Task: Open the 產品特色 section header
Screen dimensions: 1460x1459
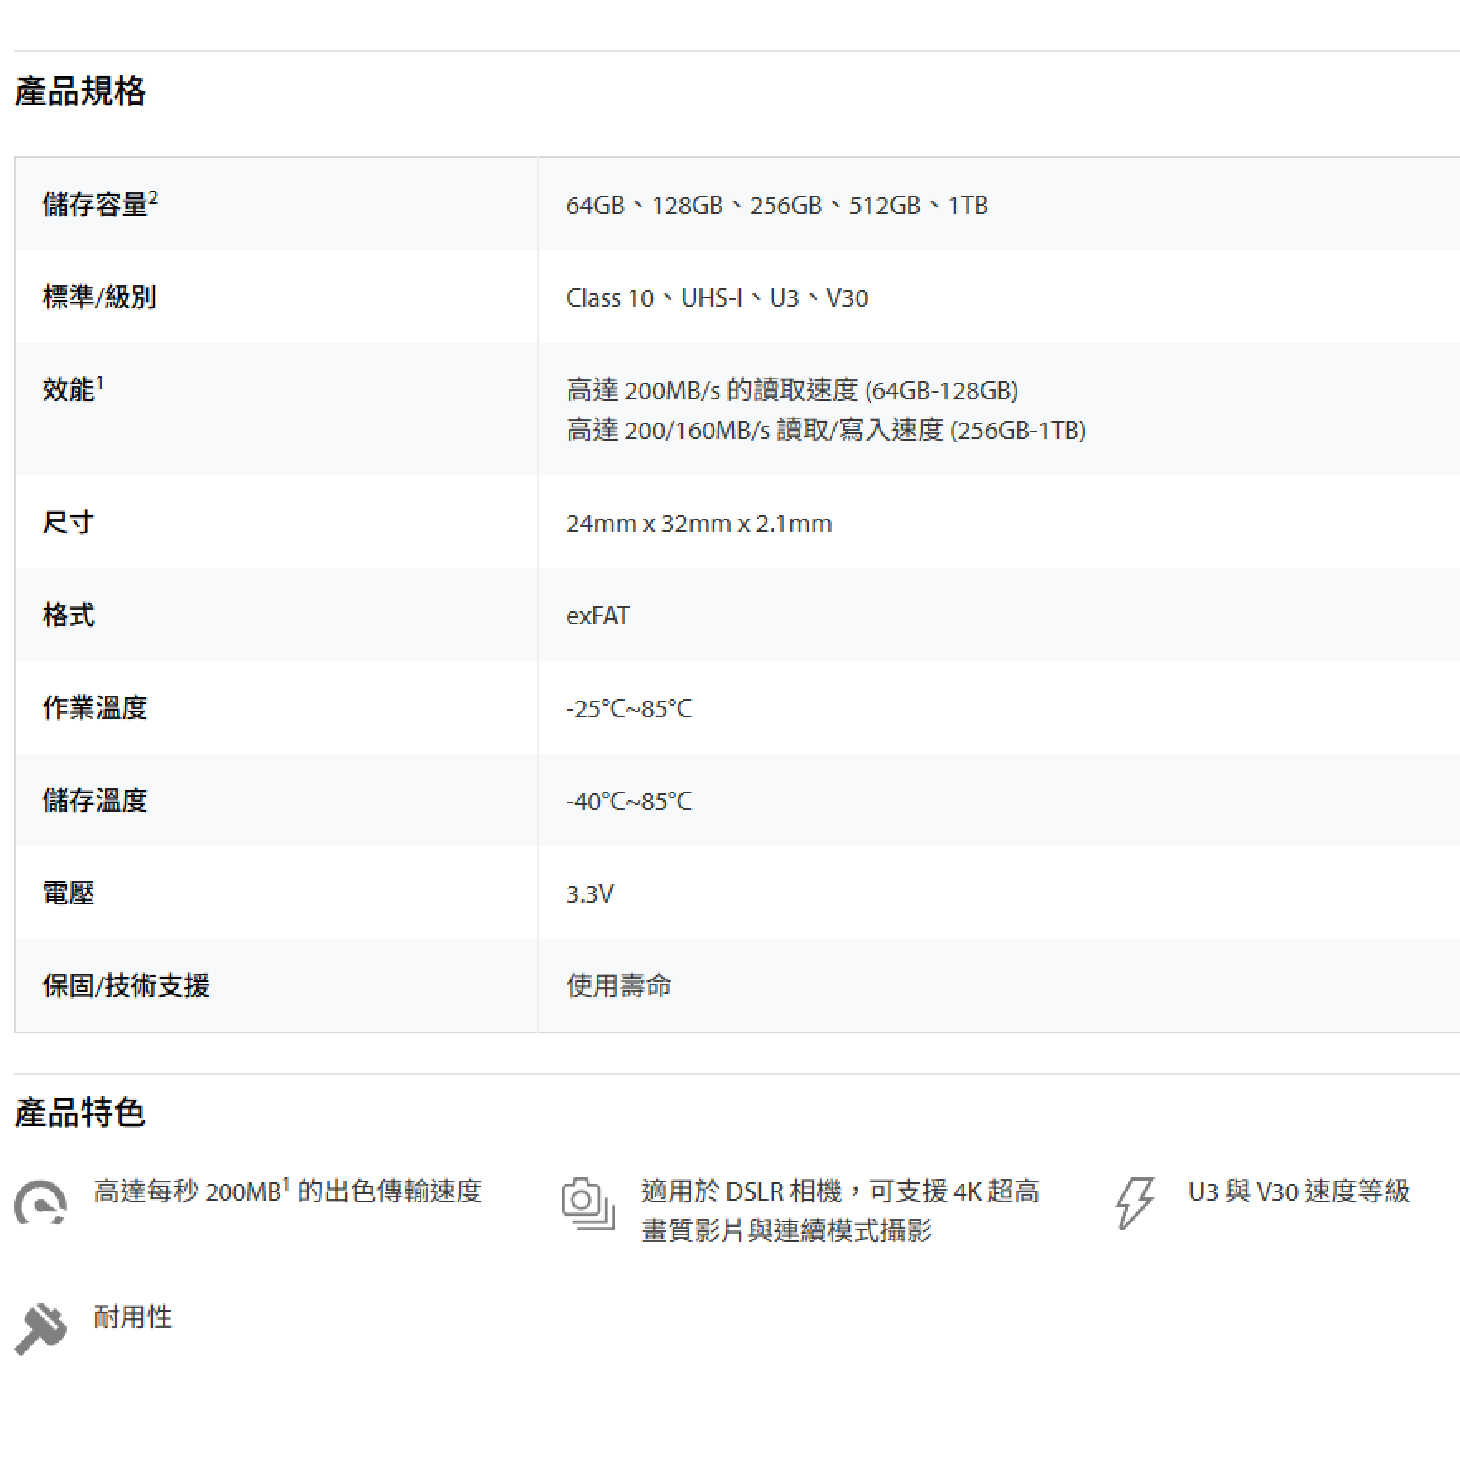Action: click(81, 1112)
